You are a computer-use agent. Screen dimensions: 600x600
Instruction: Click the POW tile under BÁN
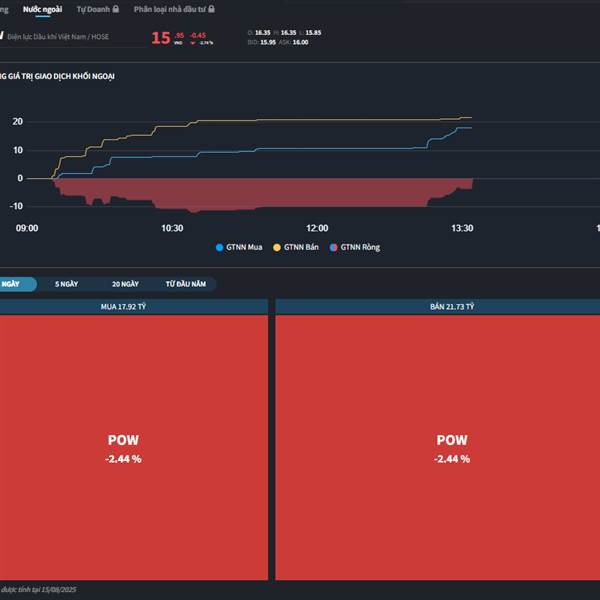point(438,447)
